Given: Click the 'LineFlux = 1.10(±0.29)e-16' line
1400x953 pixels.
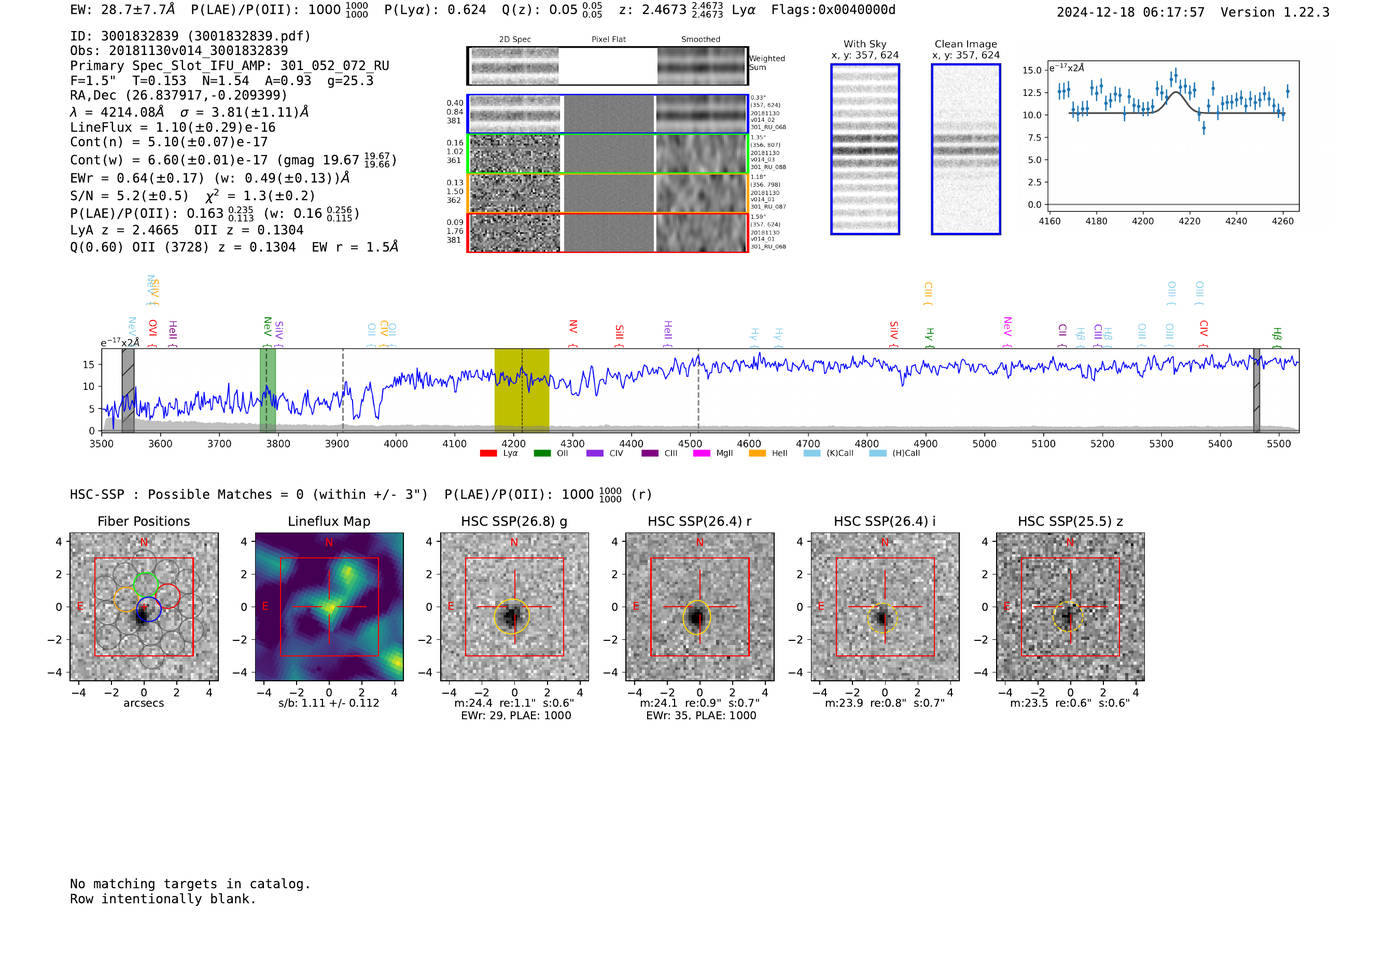Looking at the screenshot, I should 173,128.
